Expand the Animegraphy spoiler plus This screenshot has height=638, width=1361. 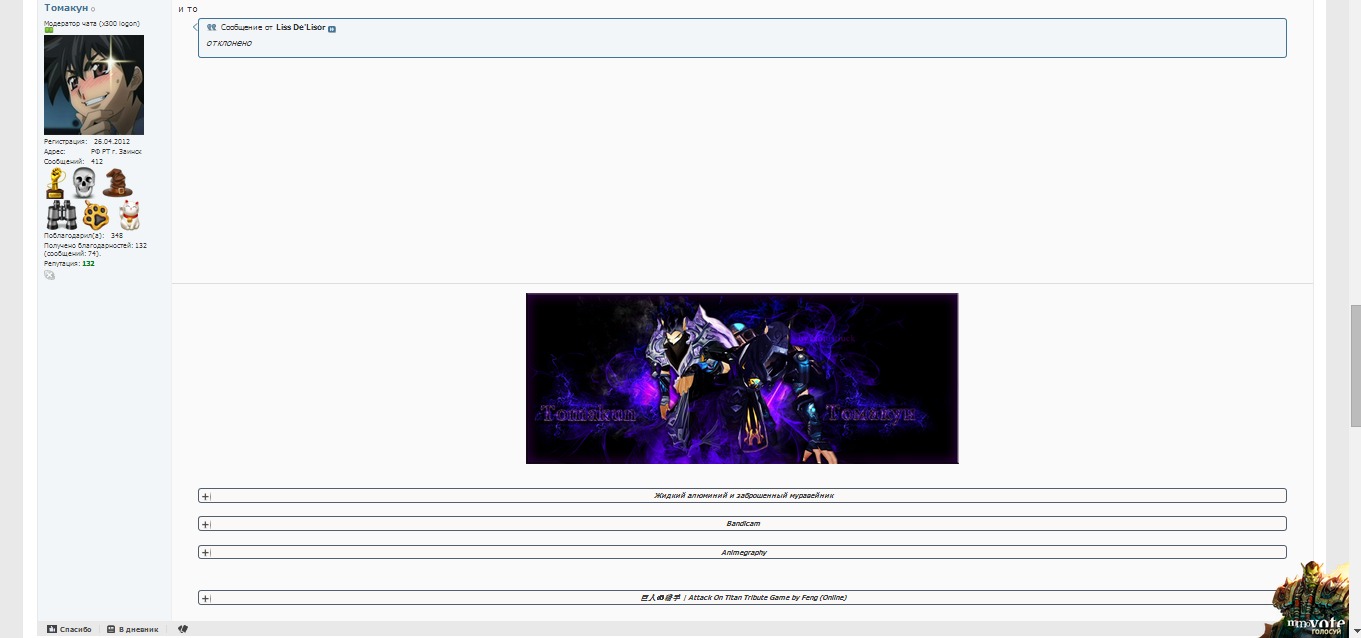205,552
